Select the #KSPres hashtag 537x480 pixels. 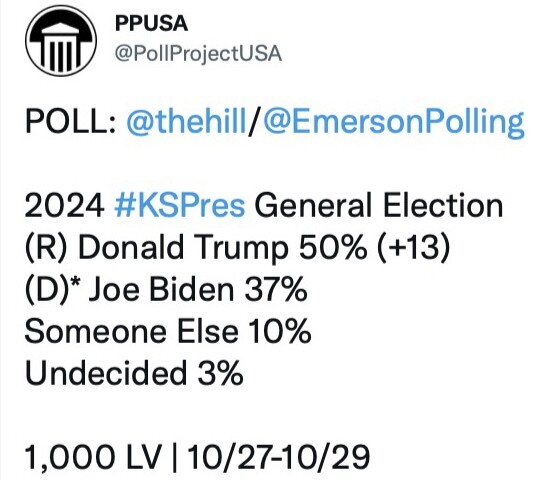coord(180,206)
